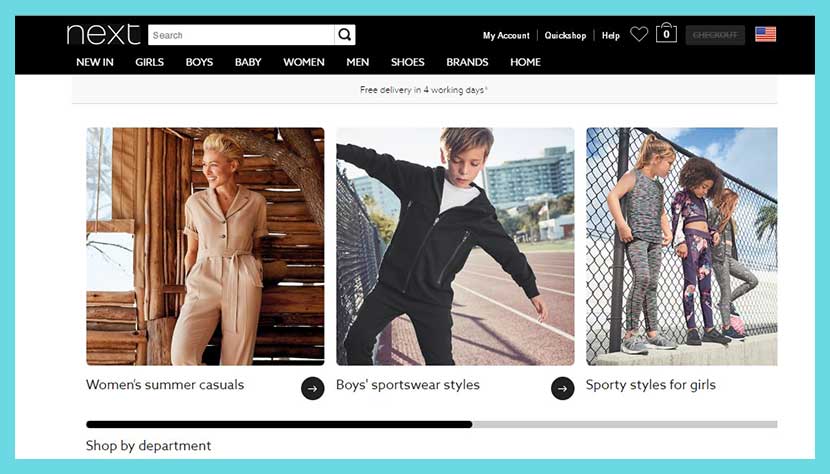Open the shopping bag icon
The width and height of the screenshot is (830, 474).
point(666,33)
